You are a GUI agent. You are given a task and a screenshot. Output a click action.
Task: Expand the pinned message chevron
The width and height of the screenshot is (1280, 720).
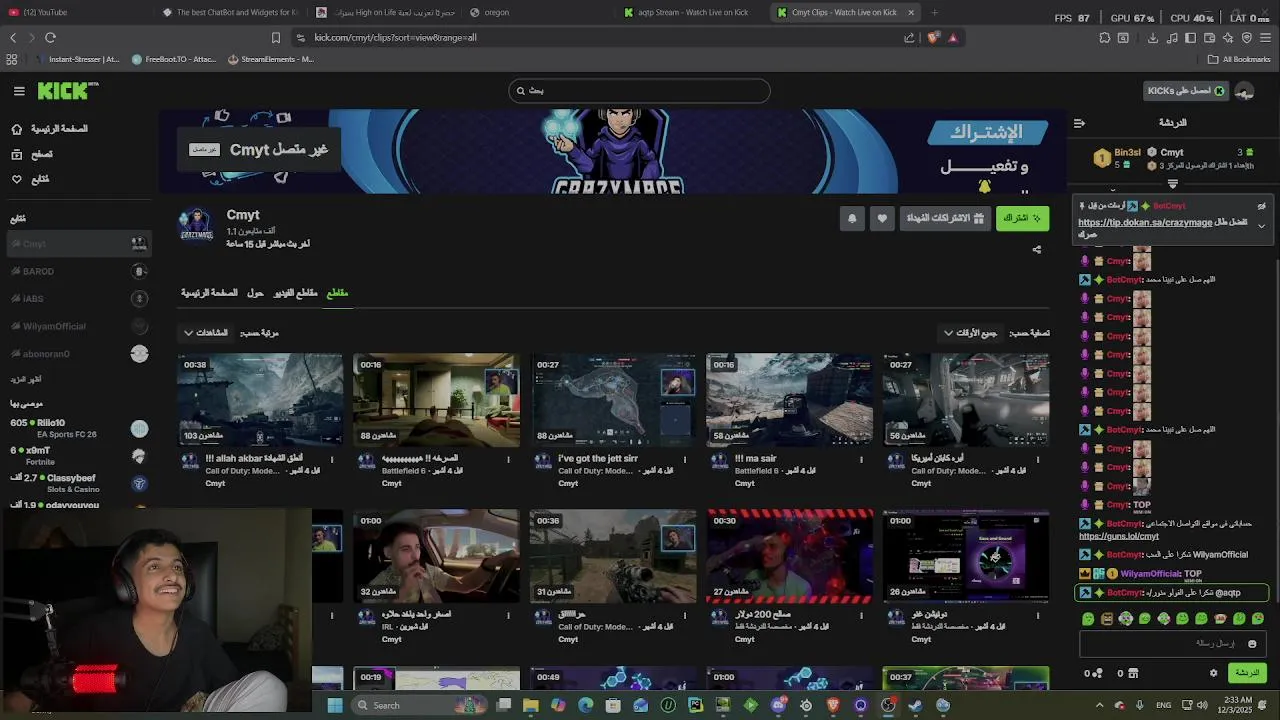tap(1261, 226)
